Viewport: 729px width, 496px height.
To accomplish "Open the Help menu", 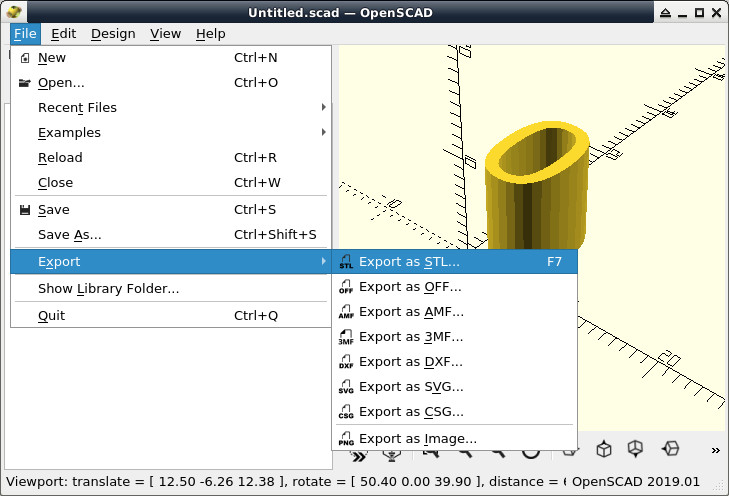I will pyautogui.click(x=211, y=34).
